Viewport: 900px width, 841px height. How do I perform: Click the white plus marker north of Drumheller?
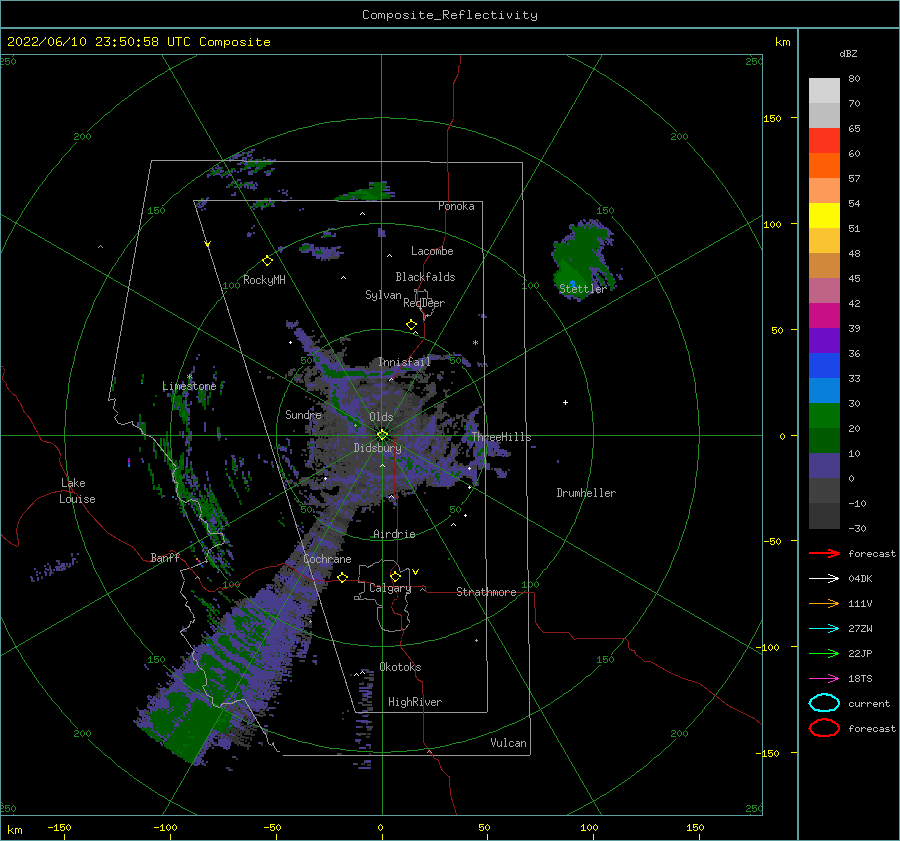tap(565, 402)
